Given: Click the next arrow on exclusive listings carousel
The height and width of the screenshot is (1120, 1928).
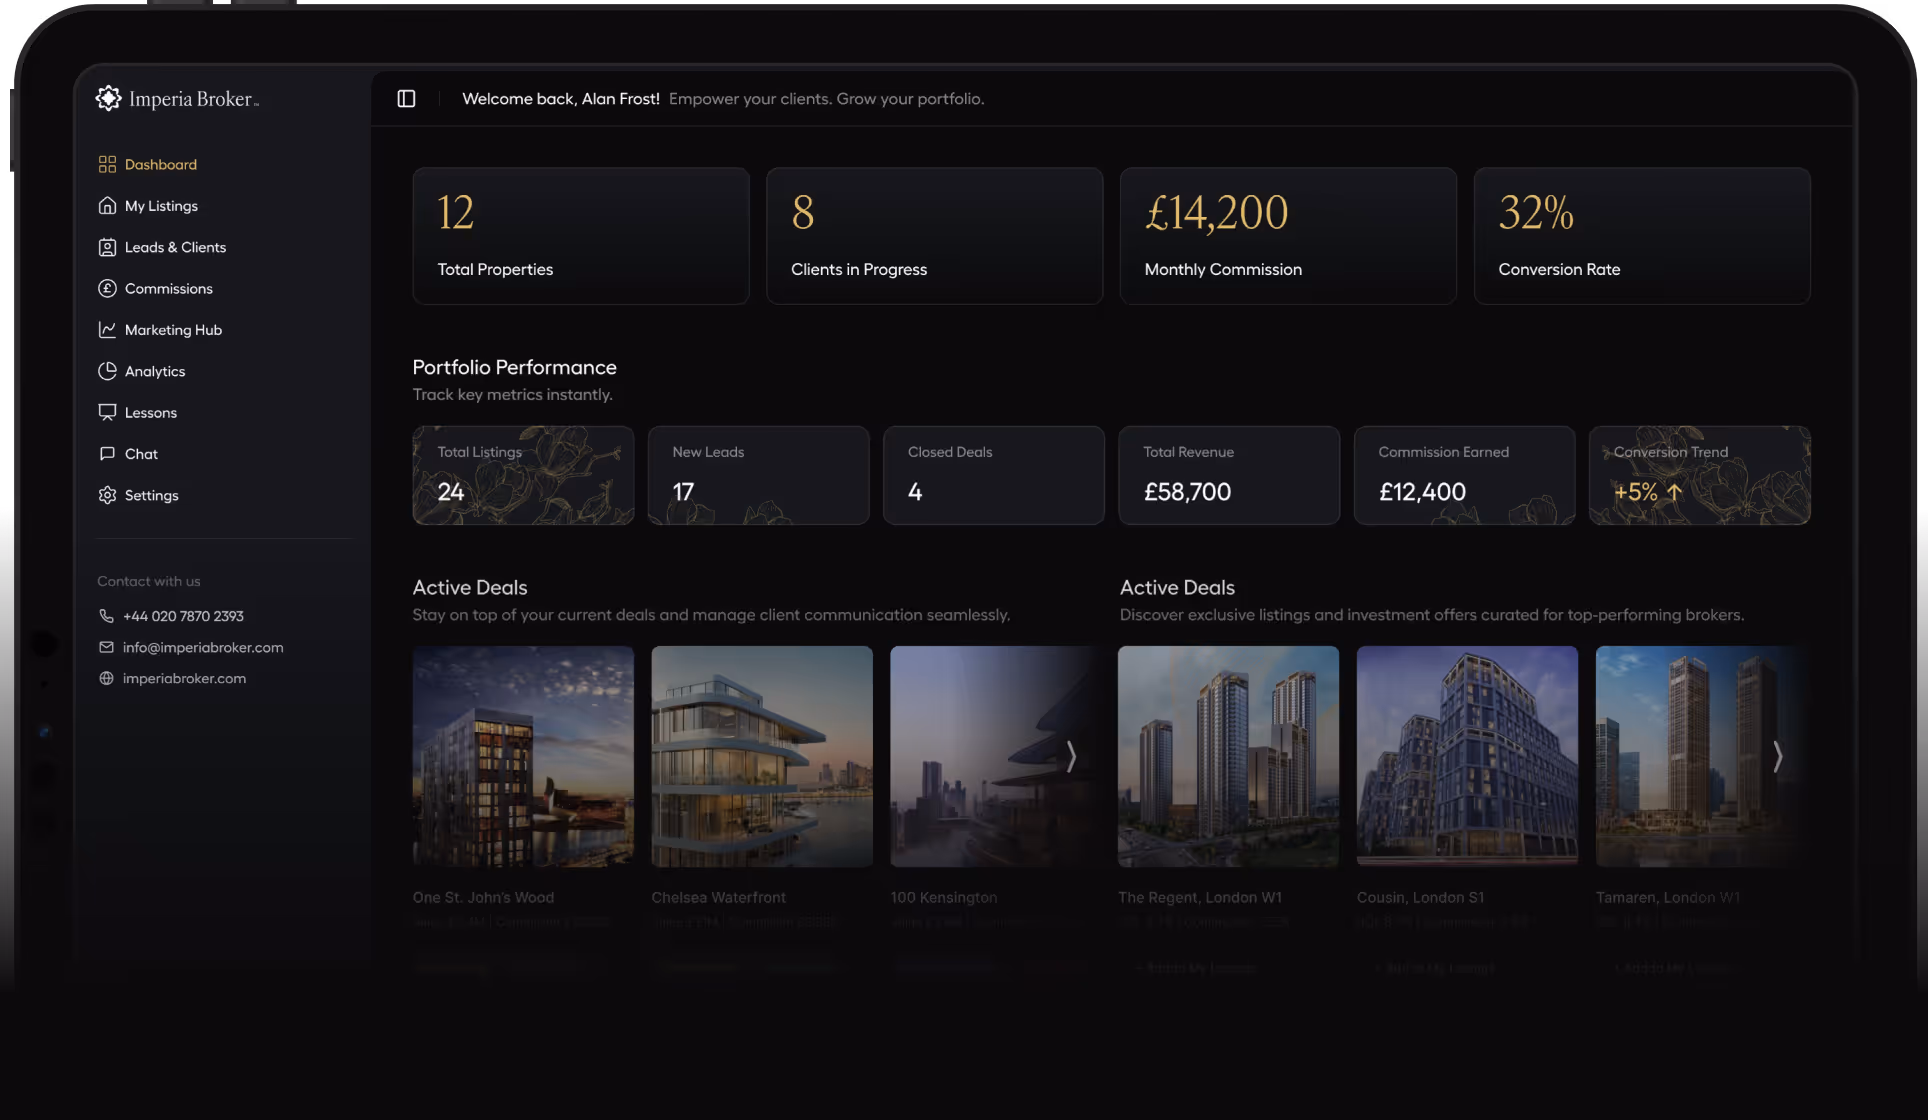Looking at the screenshot, I should pos(1778,757).
